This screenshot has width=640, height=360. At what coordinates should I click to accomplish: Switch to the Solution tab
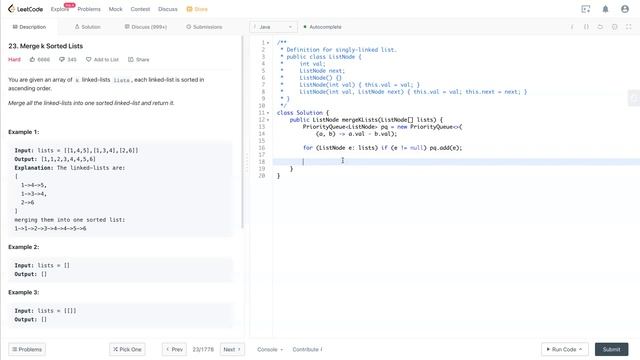tap(87, 27)
